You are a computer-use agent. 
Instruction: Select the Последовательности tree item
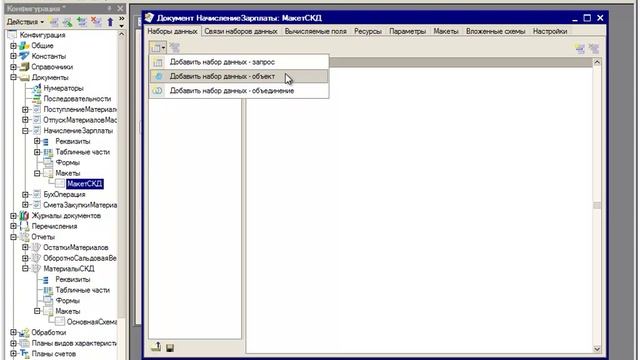(77, 99)
